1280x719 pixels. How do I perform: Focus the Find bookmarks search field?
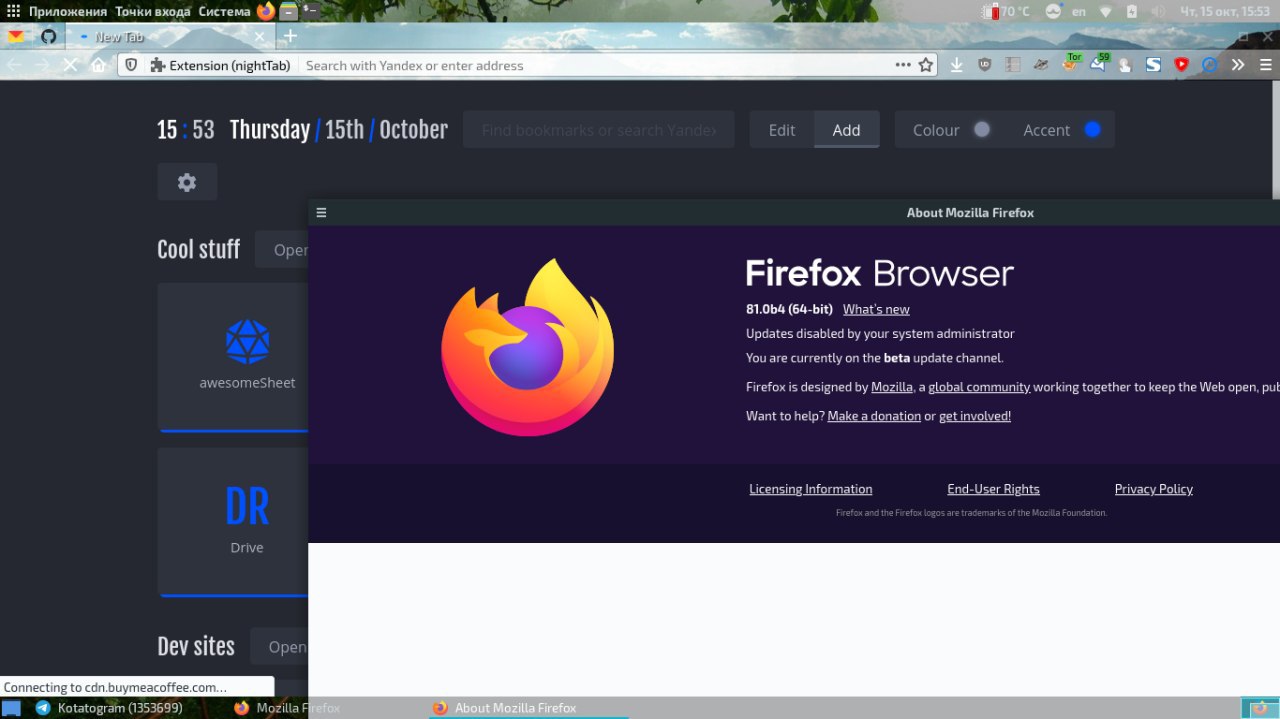click(599, 130)
